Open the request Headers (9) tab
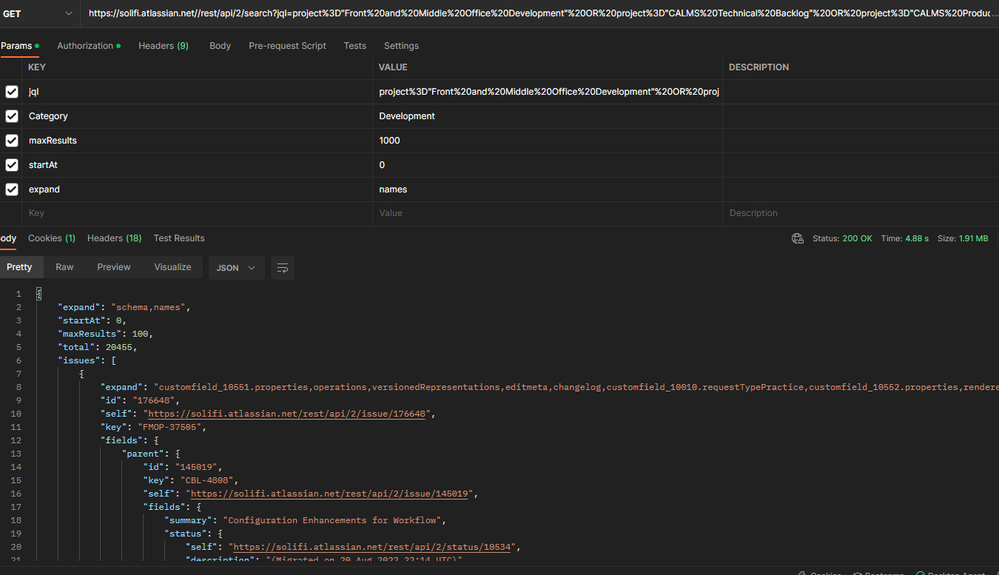The height and width of the screenshot is (575, 999). coord(163,46)
